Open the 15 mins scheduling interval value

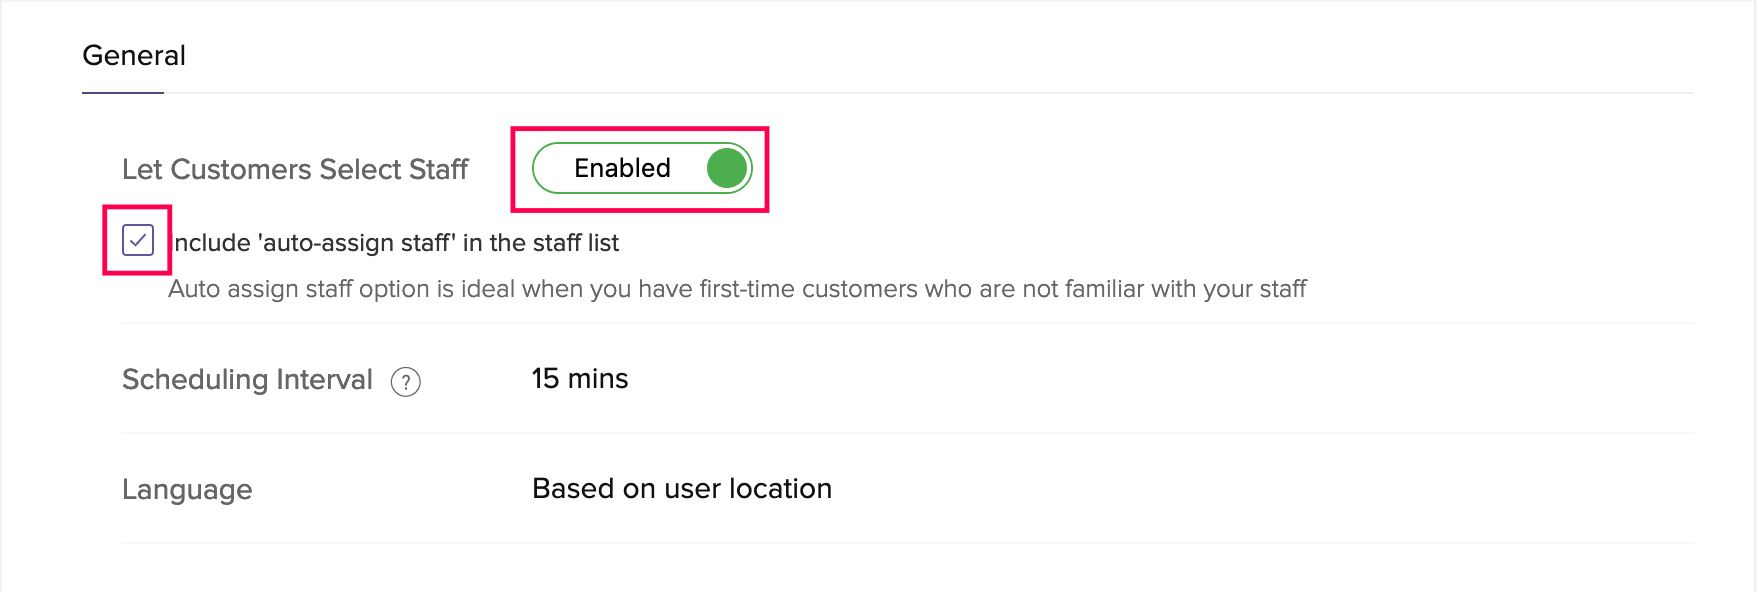[x=580, y=378]
